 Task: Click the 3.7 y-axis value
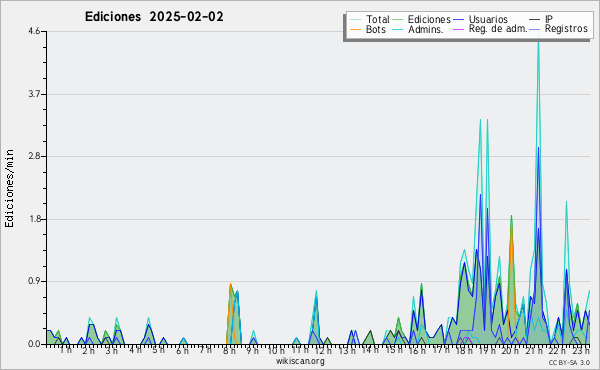point(34,94)
